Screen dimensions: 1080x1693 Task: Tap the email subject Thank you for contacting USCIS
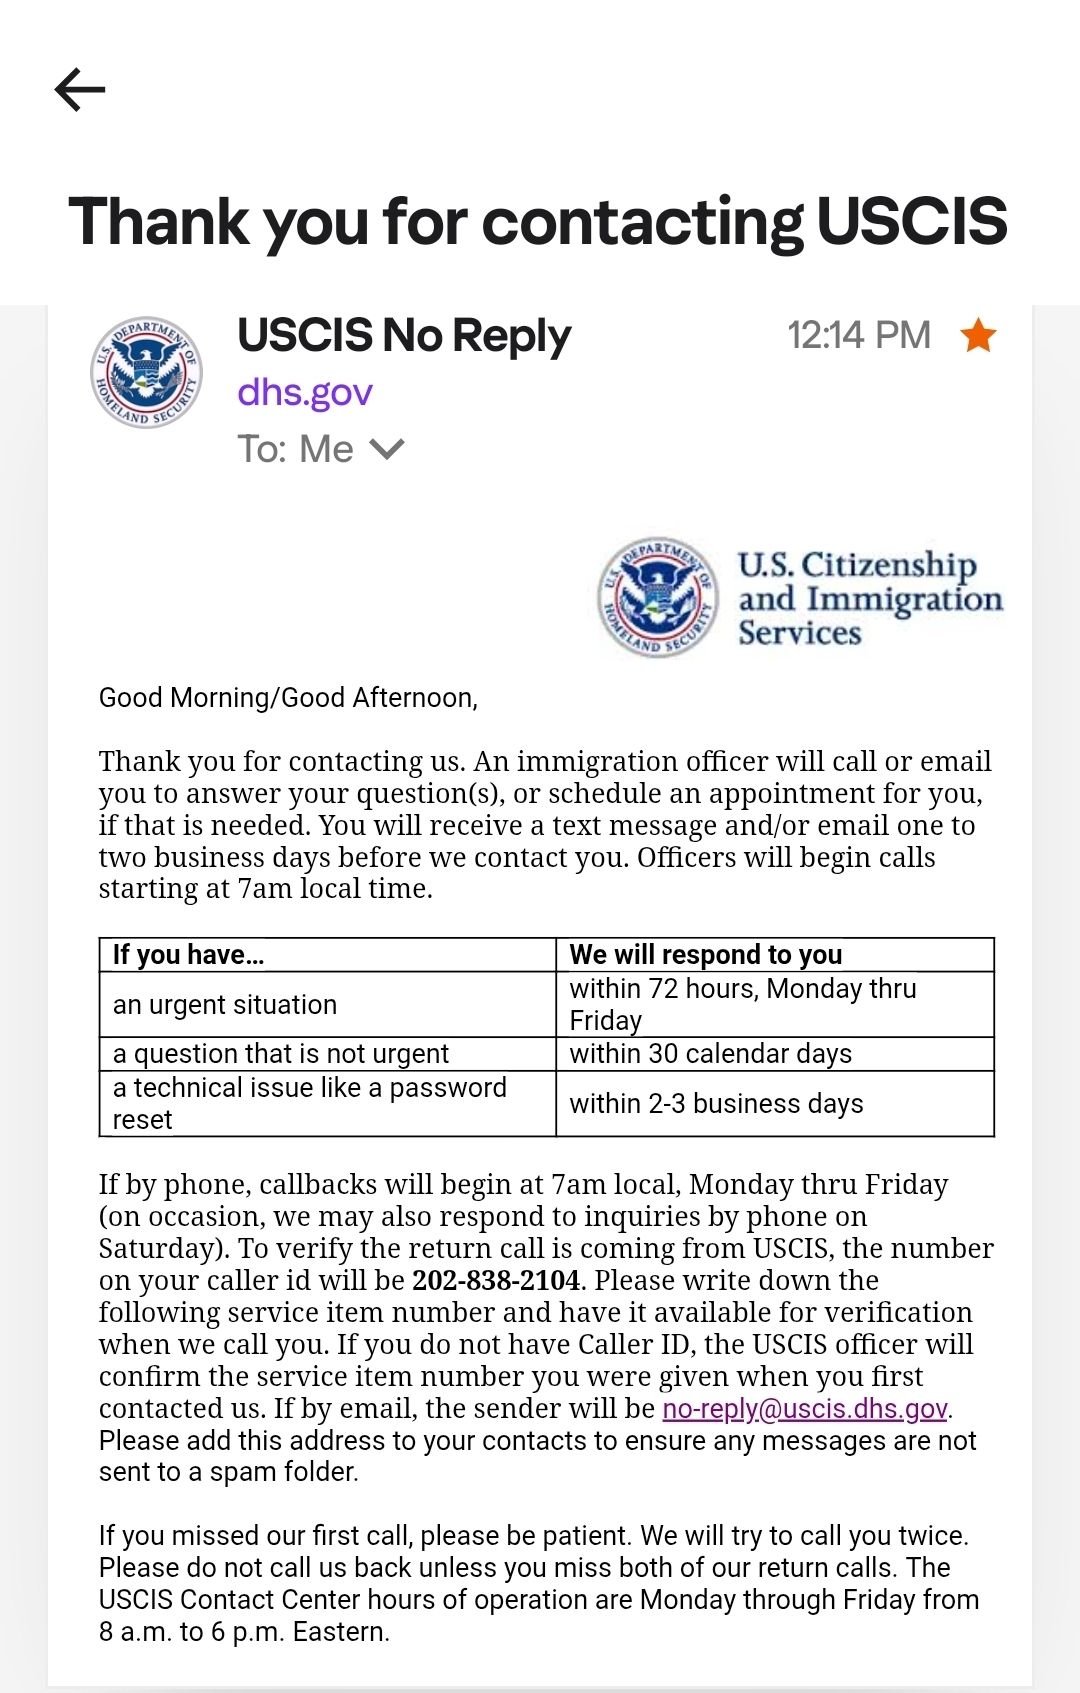(x=538, y=221)
